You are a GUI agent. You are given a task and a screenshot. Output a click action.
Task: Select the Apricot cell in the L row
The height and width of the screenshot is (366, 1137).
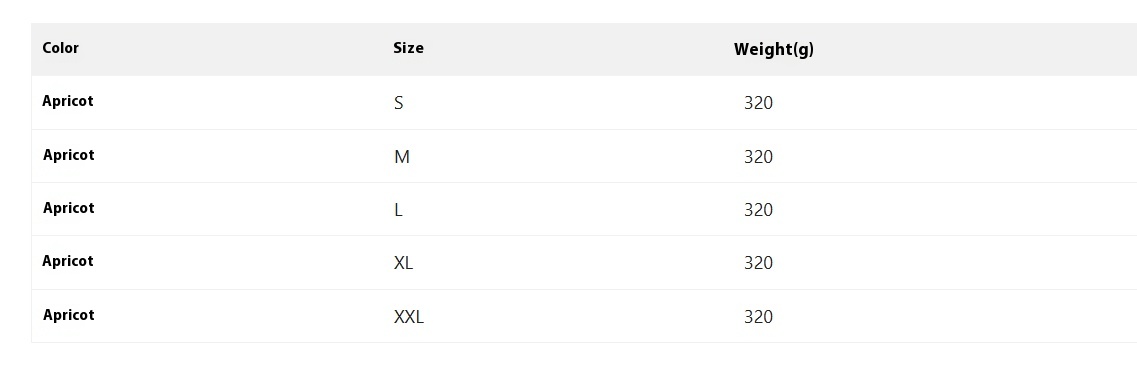point(68,208)
